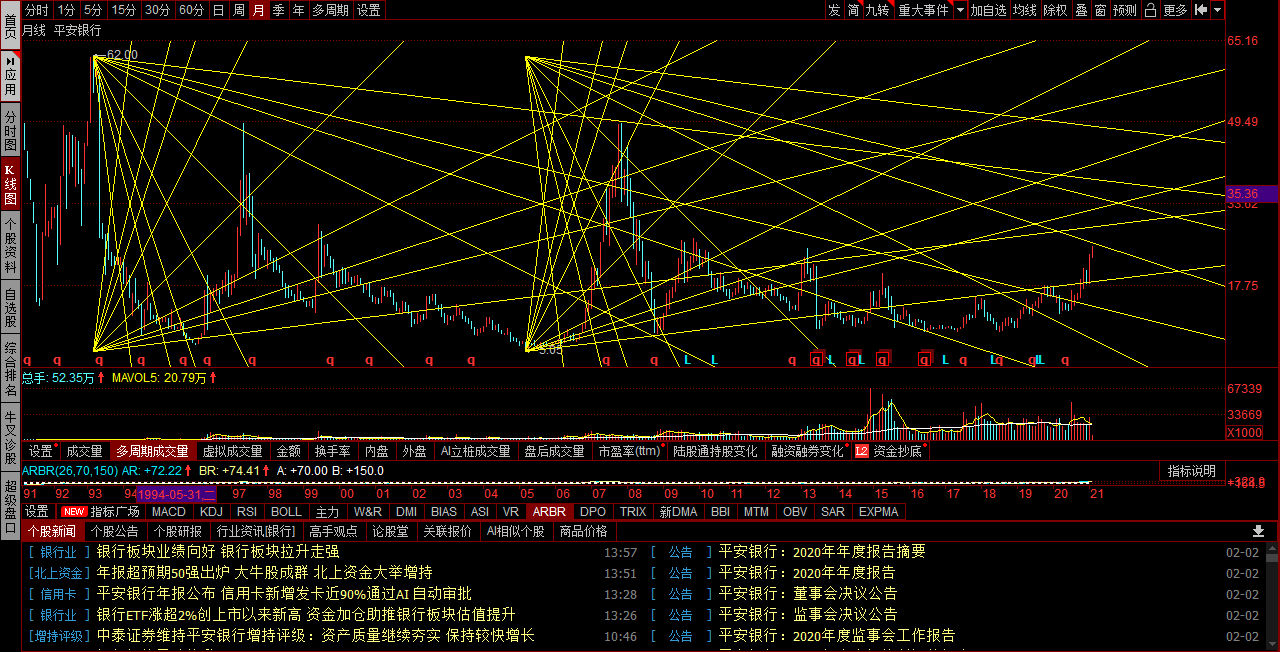Switch to 日 daily period
Image resolution: width=1280 pixels, height=652 pixels.
coord(218,10)
